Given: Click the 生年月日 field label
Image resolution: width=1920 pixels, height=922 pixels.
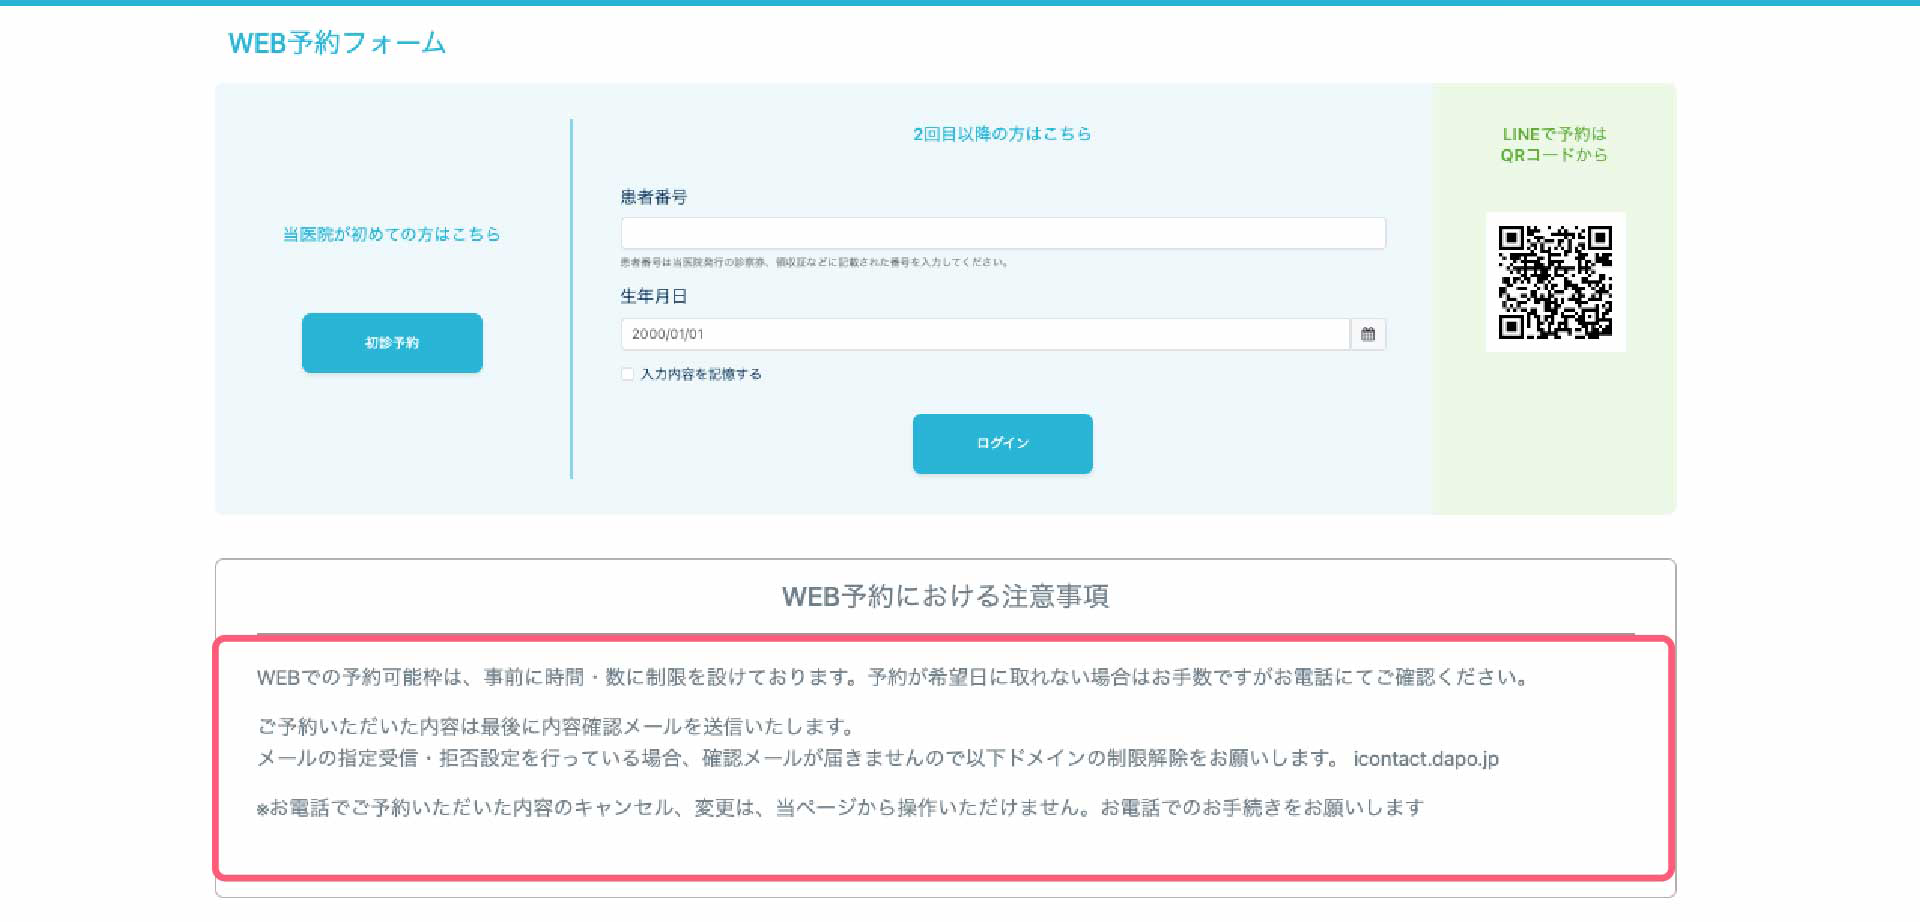Looking at the screenshot, I should pos(653,296).
